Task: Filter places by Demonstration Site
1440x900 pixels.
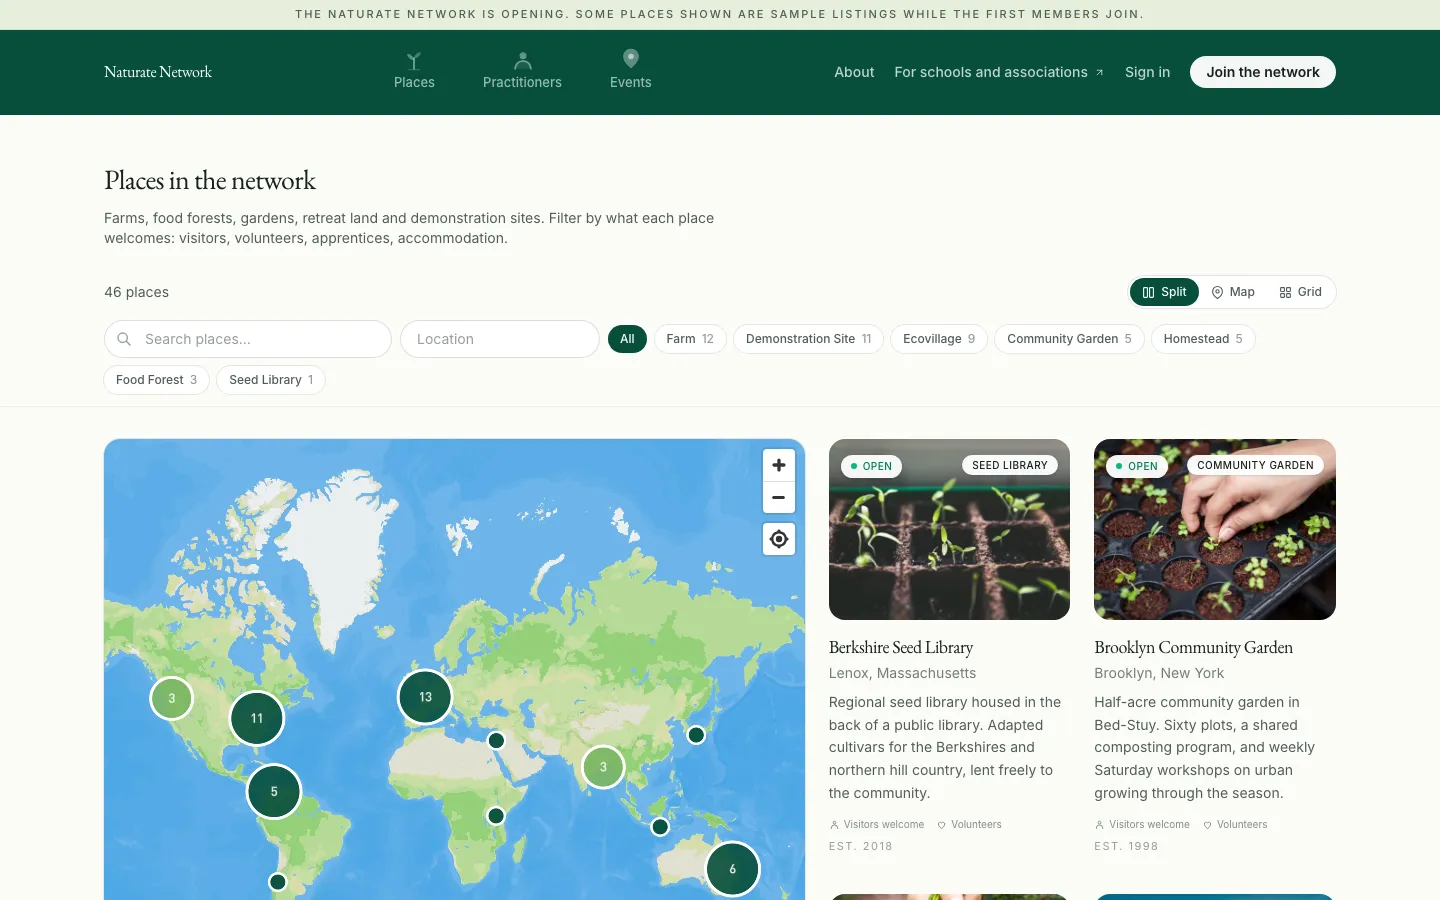Action: [808, 339]
